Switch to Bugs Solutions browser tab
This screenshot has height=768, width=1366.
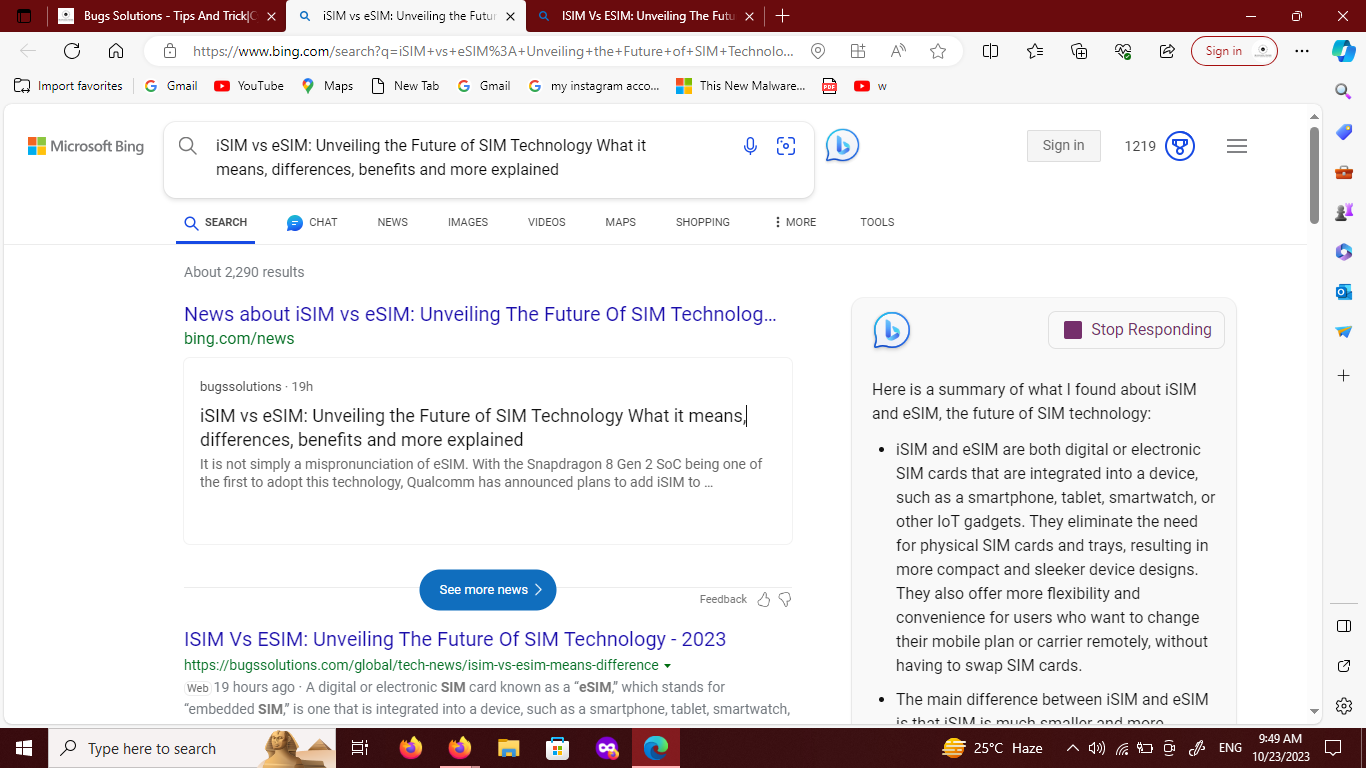[166, 16]
